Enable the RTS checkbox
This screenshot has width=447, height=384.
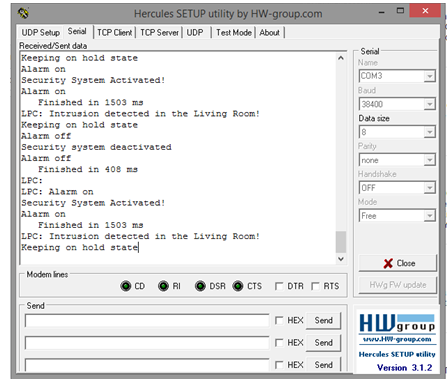tap(315, 286)
